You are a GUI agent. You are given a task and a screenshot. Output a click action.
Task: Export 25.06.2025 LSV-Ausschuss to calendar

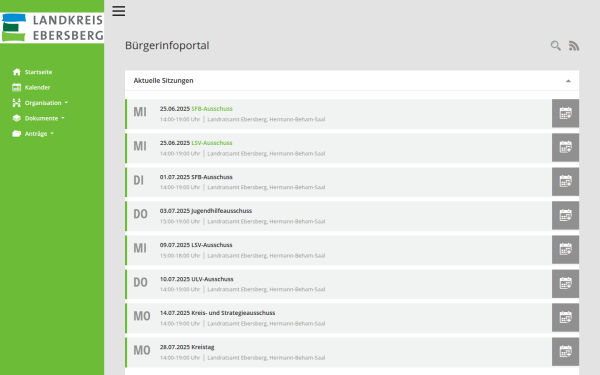click(x=565, y=147)
